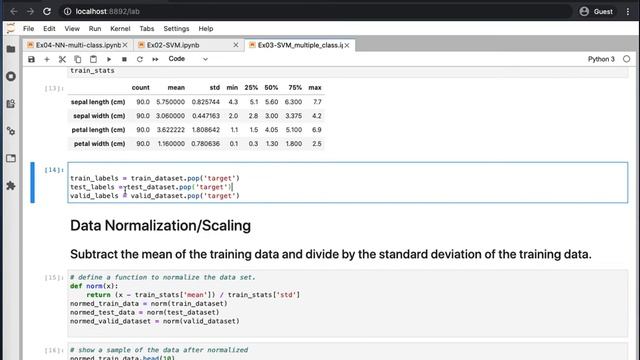Click the 'count' column header
The height and width of the screenshot is (360, 640).
click(x=140, y=88)
